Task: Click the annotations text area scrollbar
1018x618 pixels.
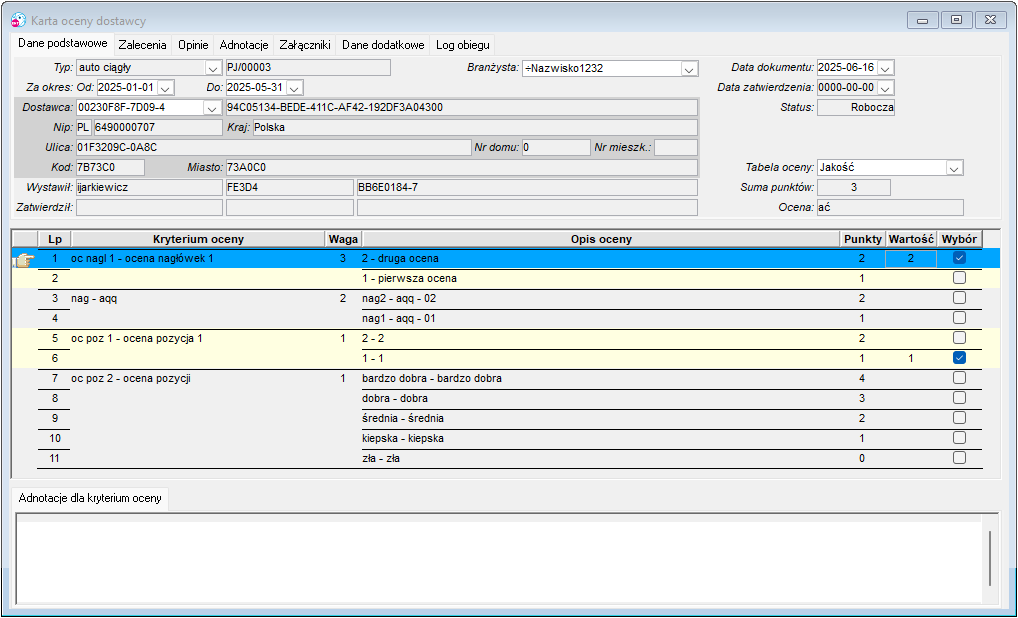Action: 991,558
